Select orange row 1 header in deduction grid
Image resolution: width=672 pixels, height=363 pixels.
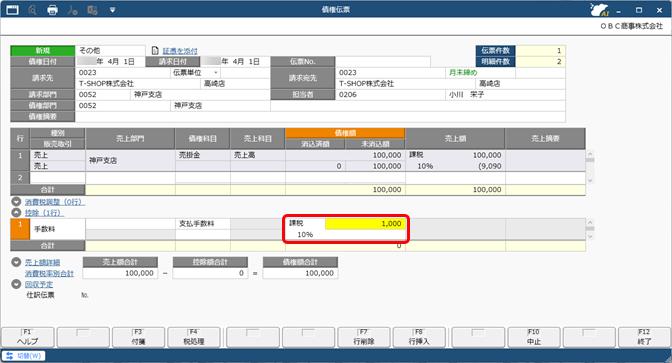[x=20, y=229]
